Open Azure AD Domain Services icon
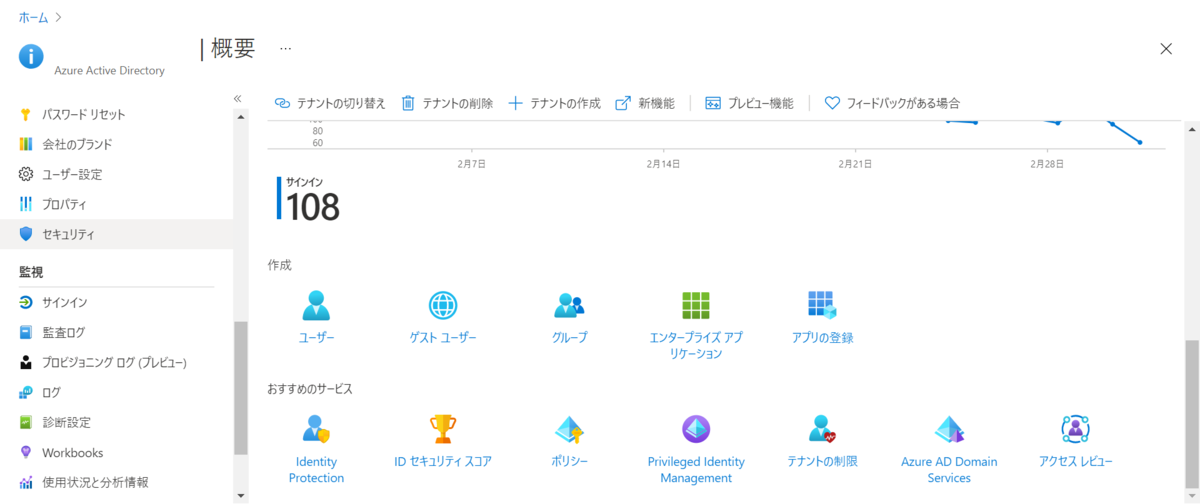The image size is (1200, 504). 949,430
